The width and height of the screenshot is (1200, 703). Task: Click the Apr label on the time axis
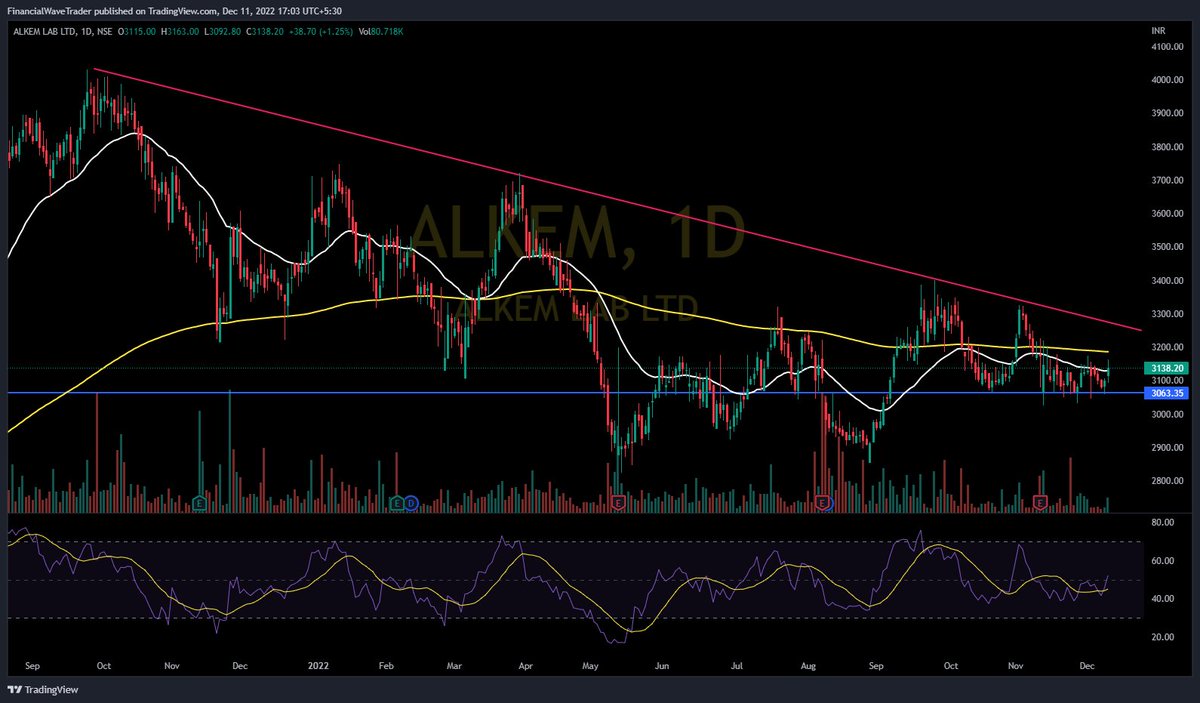[527, 664]
